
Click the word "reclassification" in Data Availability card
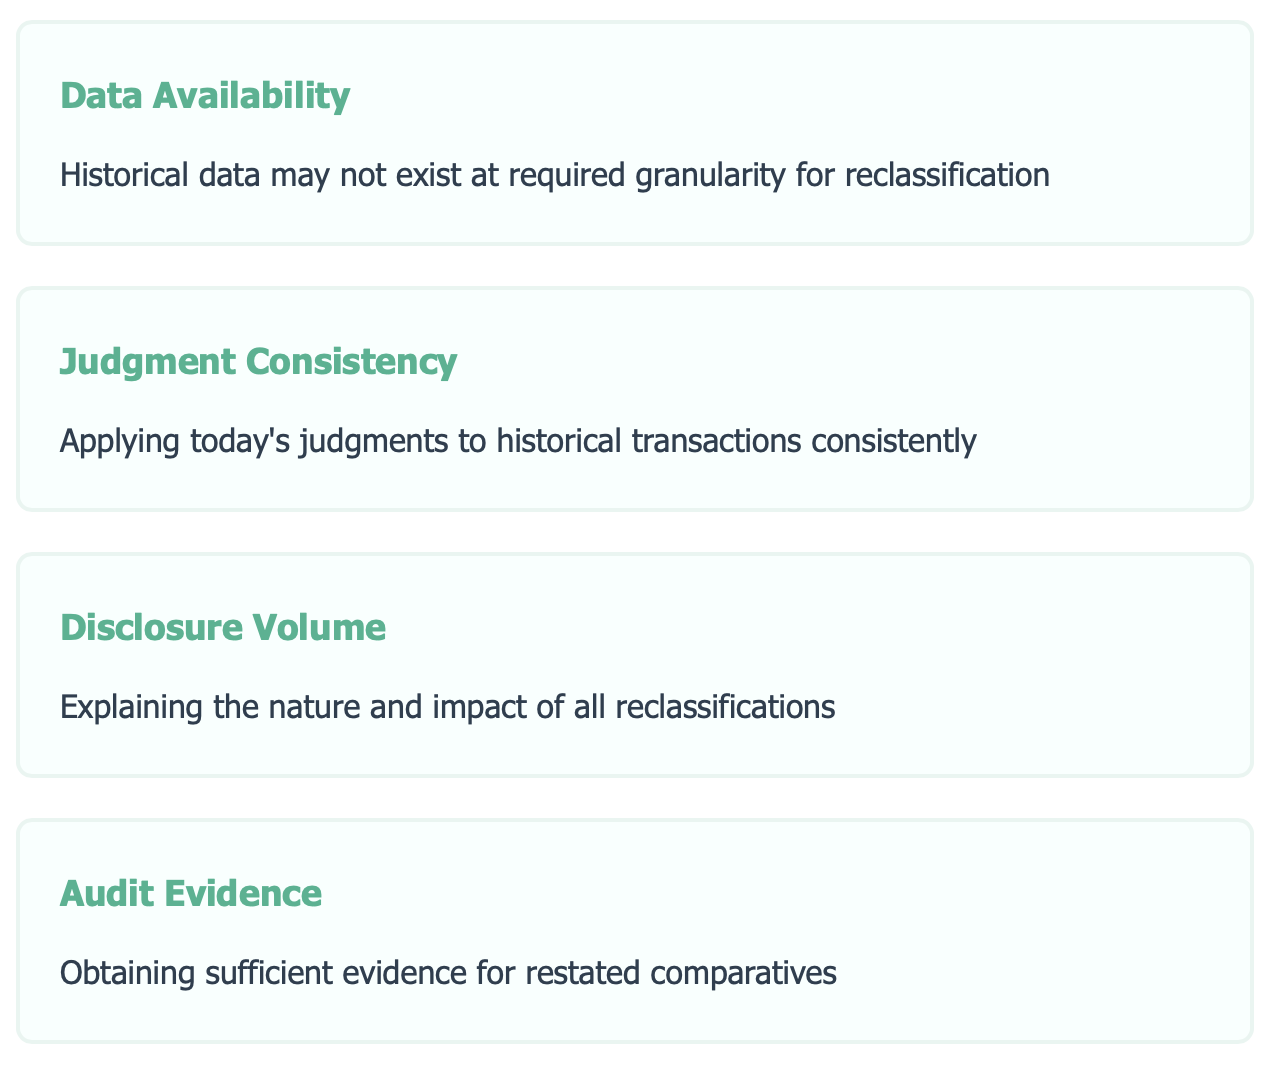click(947, 176)
